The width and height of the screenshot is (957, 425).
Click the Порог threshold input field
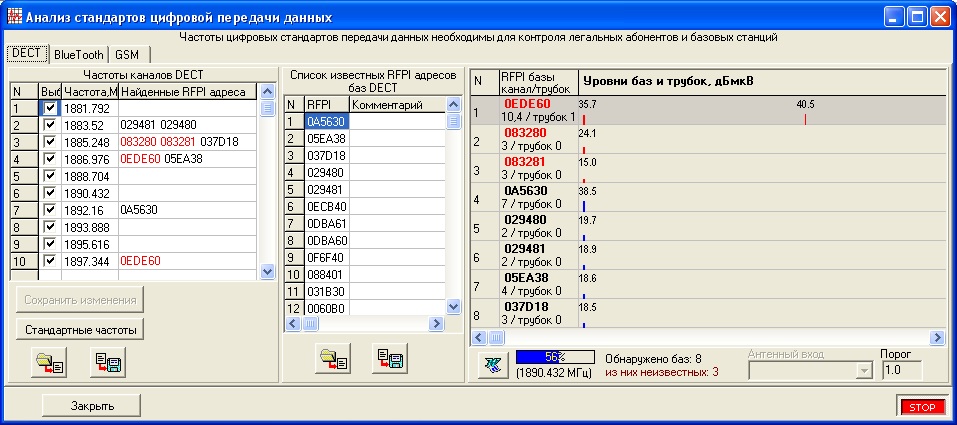(x=900, y=370)
